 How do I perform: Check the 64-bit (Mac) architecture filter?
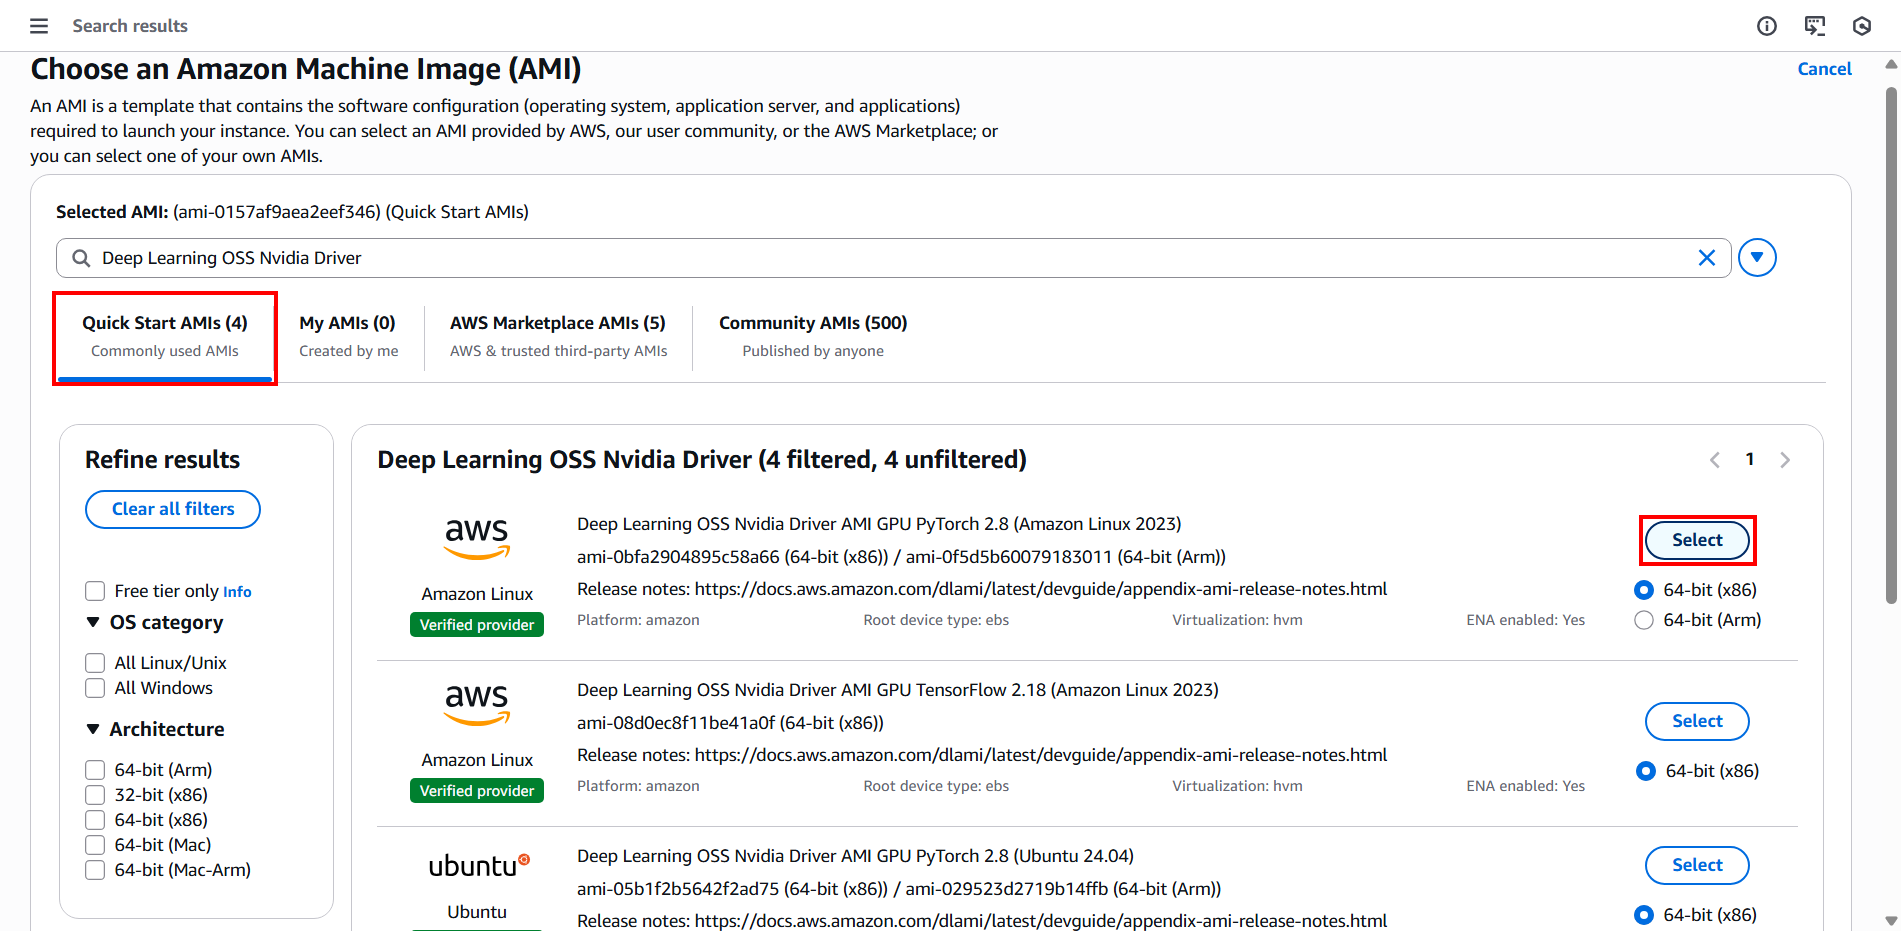click(95, 845)
